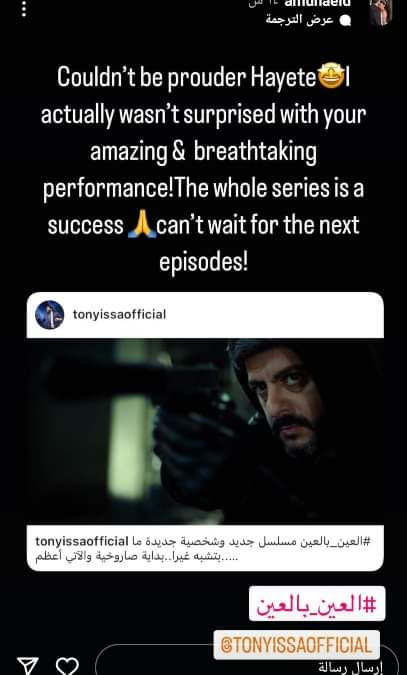Open the story poster's profile picture
407x675 pixels.
pos(381,12)
